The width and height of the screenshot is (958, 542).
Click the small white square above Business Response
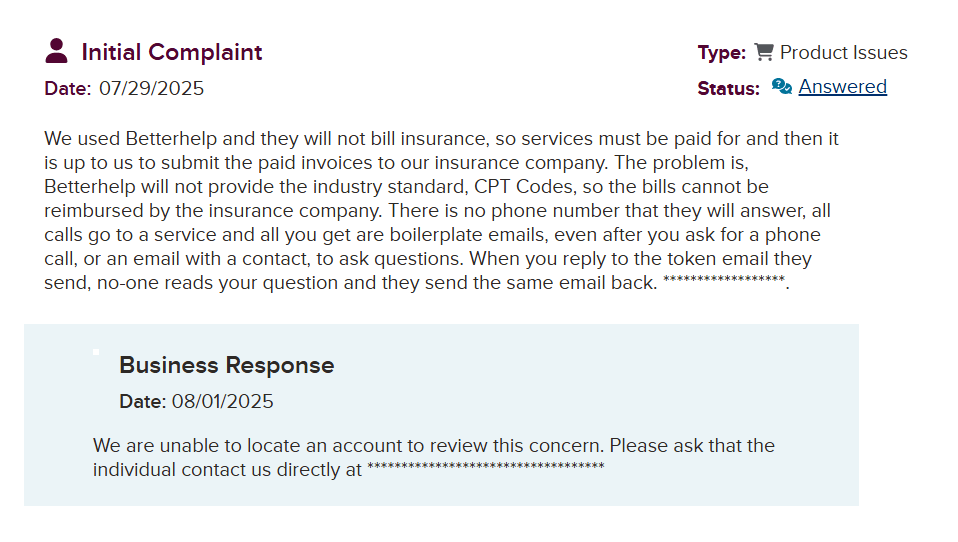pos(96,352)
